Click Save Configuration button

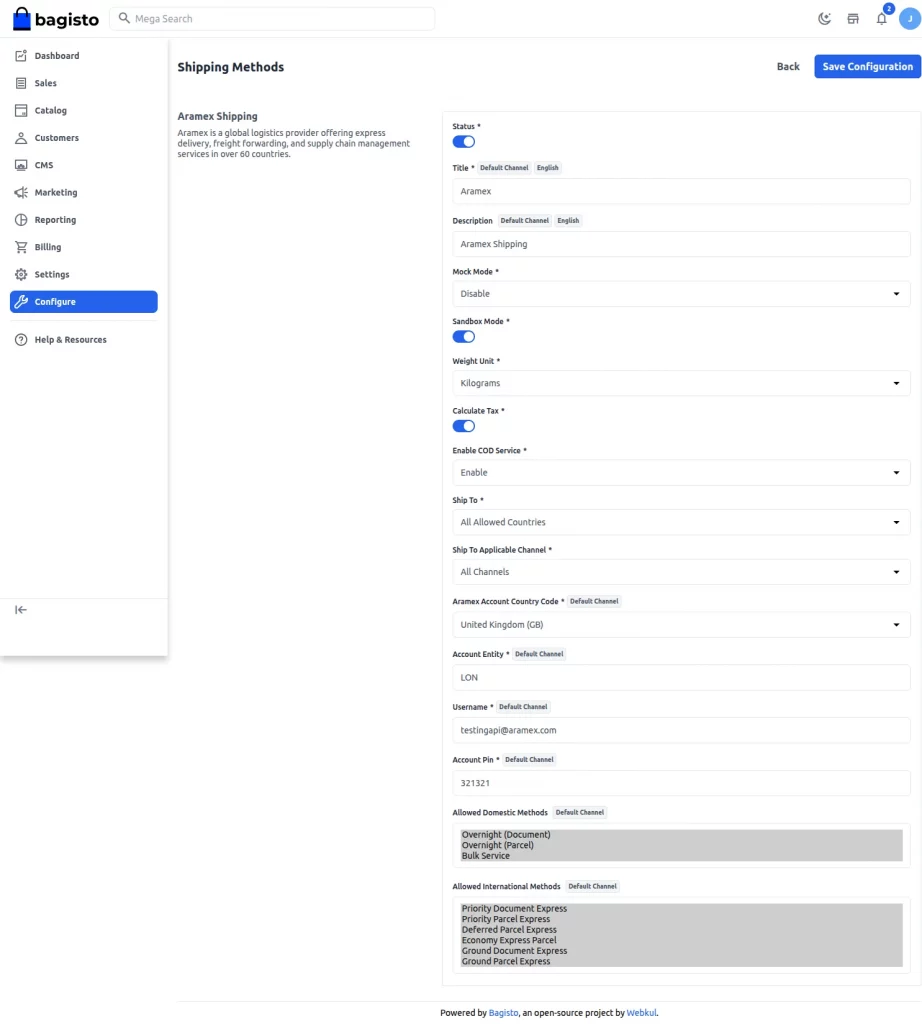click(867, 67)
